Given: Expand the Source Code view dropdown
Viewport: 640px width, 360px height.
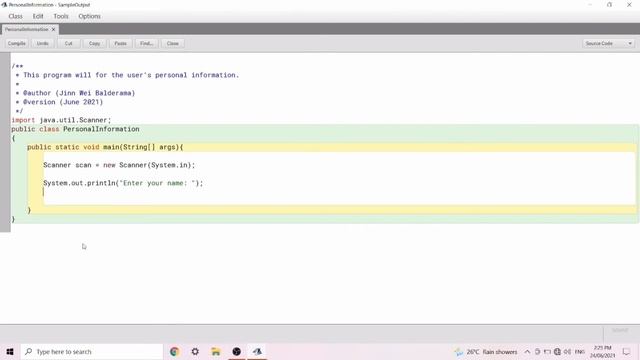Looking at the screenshot, I should 608,43.
